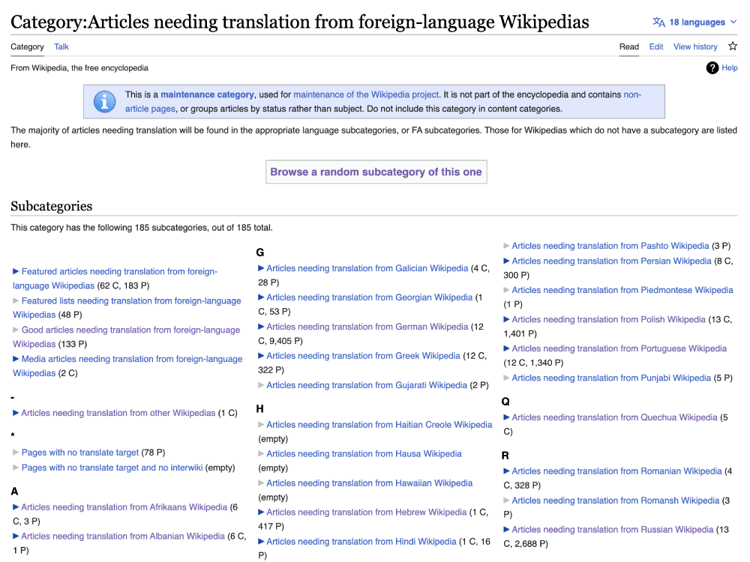Open the Help link

[x=729, y=68]
